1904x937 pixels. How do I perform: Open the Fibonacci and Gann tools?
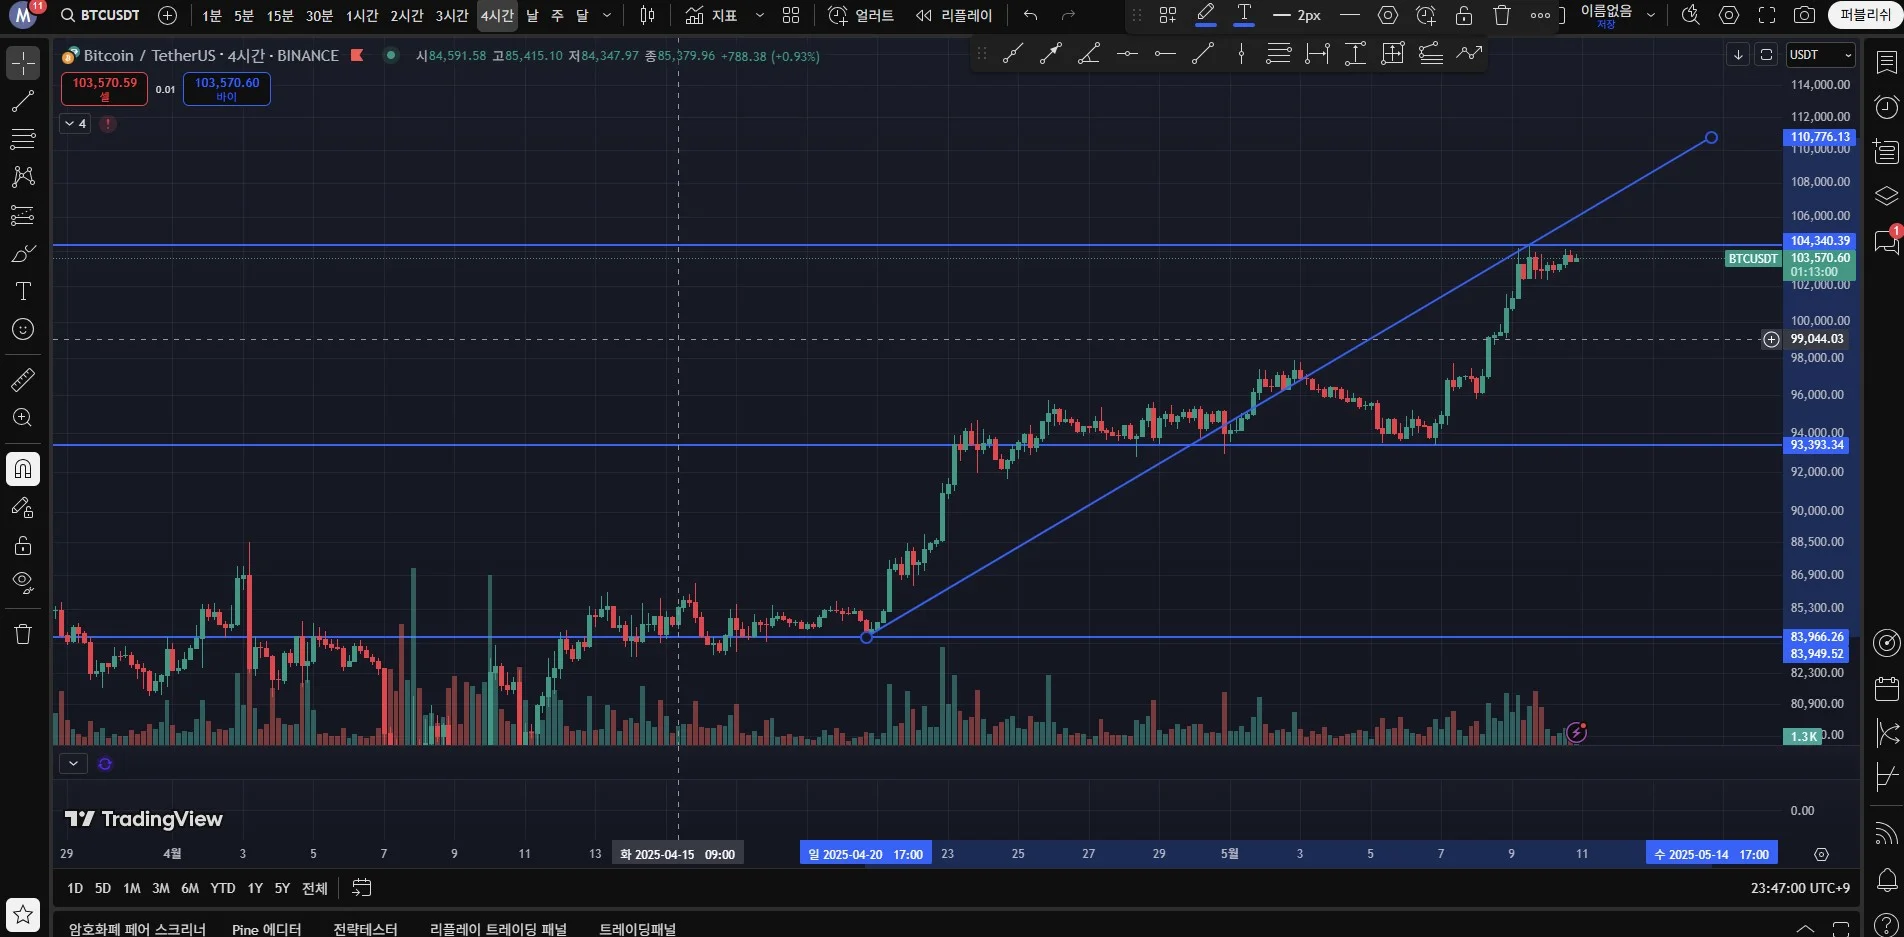point(23,139)
